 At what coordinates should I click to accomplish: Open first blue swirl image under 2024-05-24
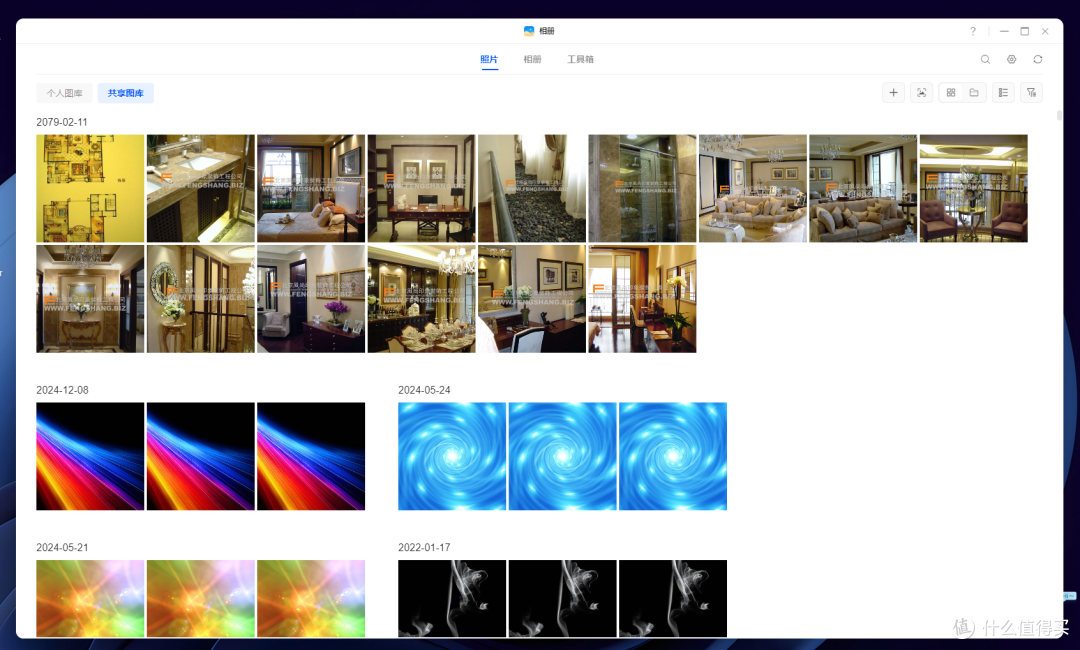click(x=452, y=457)
